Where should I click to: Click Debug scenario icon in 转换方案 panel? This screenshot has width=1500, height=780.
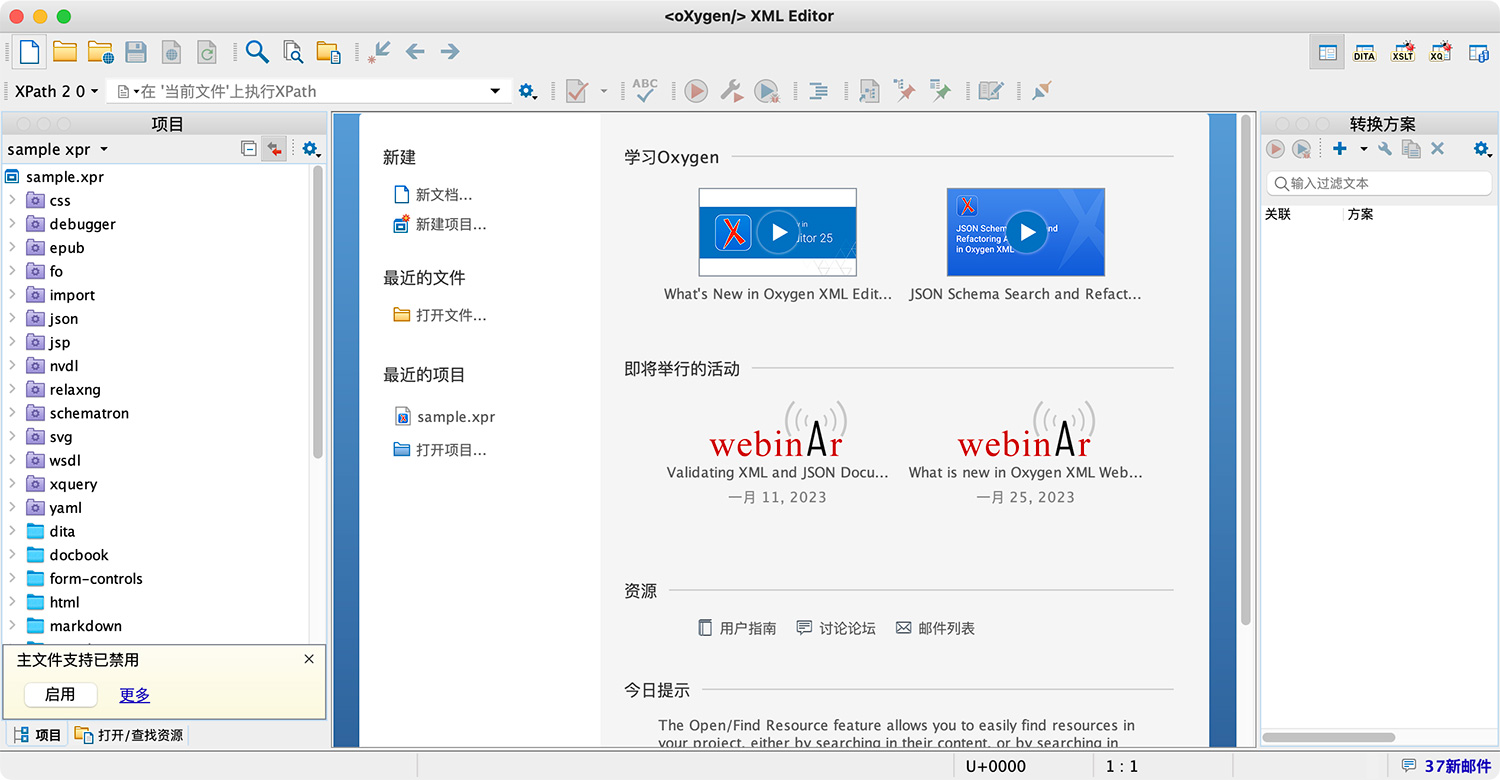(1301, 149)
